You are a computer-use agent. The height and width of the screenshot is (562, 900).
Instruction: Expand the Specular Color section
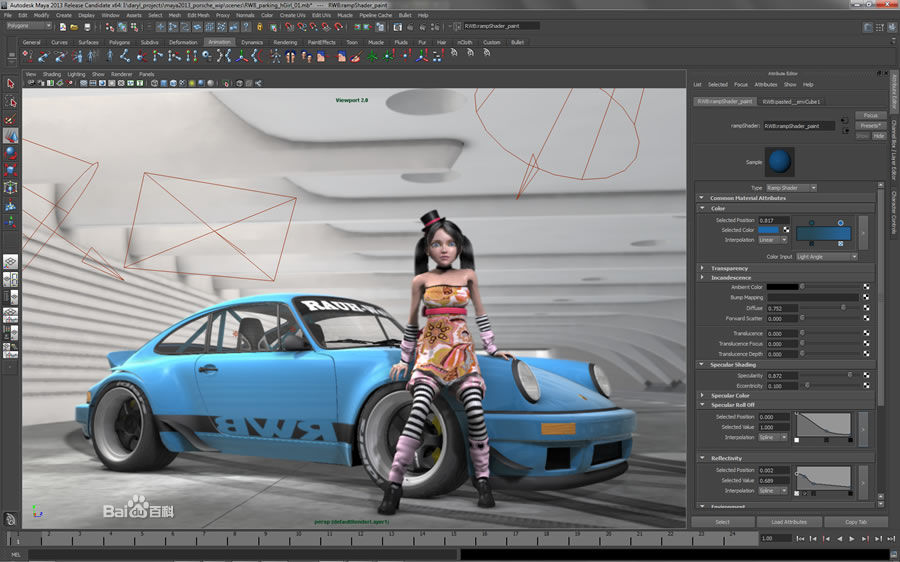coord(701,396)
